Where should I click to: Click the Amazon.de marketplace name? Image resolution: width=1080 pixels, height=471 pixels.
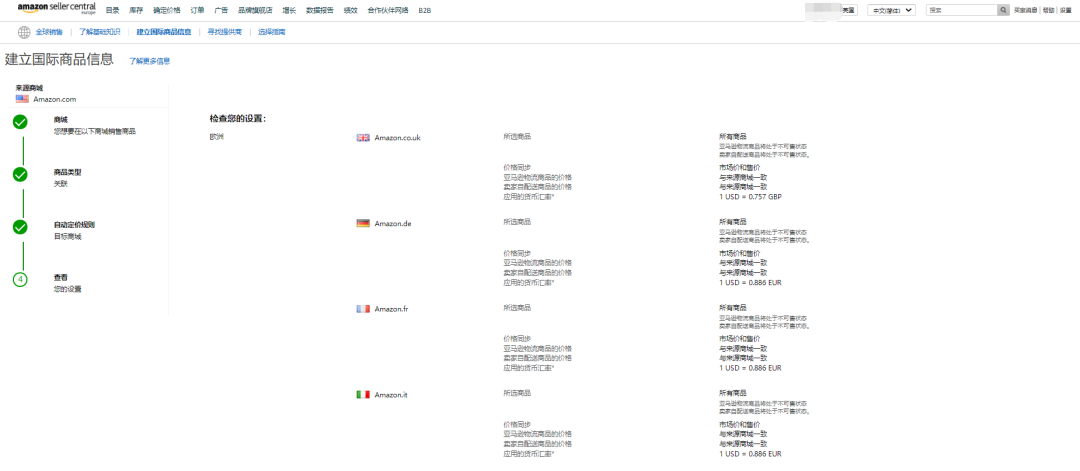click(393, 223)
